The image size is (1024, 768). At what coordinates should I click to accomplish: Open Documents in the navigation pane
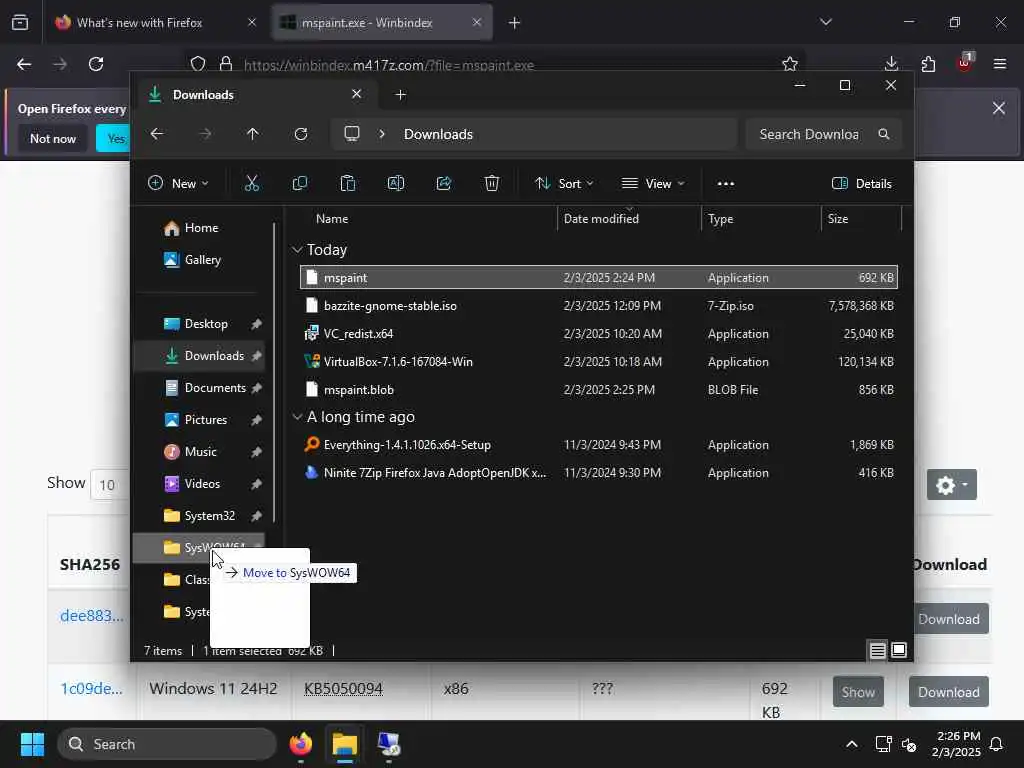point(199,388)
